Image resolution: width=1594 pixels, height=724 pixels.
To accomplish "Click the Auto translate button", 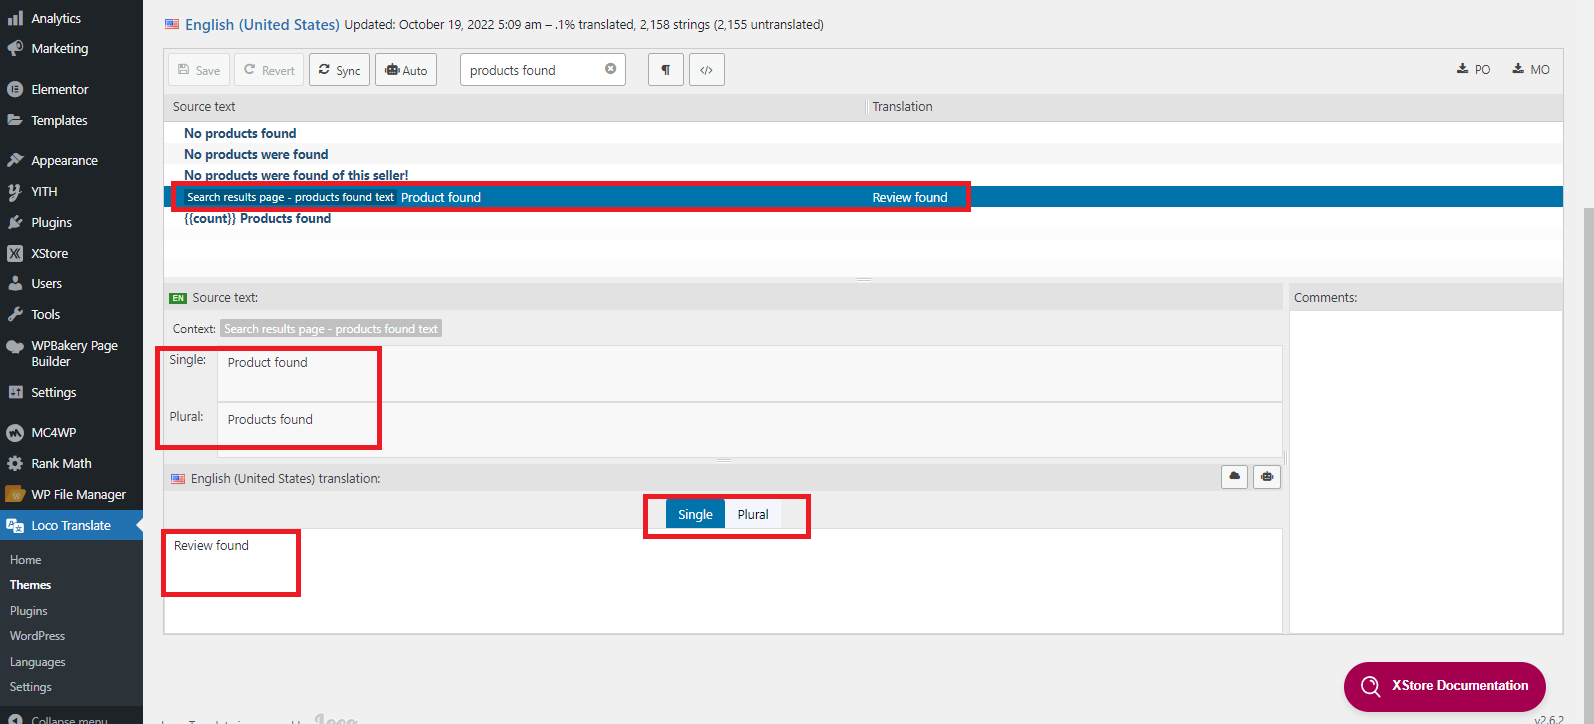I will (x=406, y=70).
